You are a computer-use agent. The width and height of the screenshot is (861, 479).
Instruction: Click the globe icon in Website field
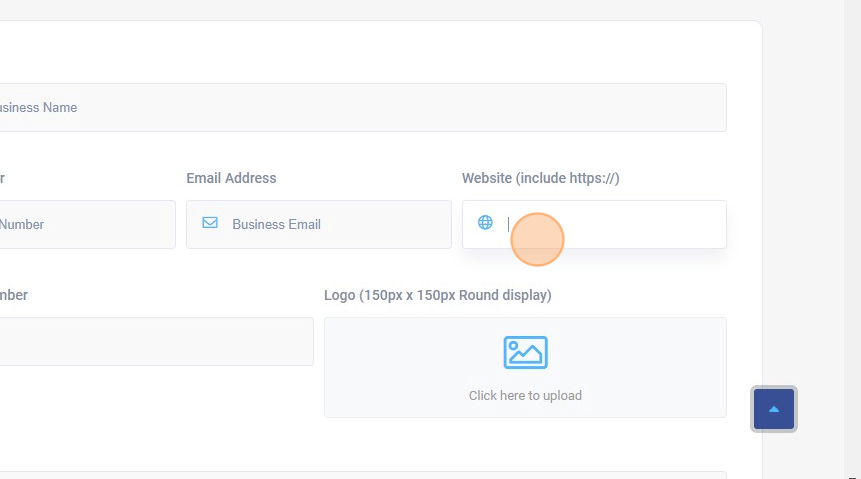(485, 223)
